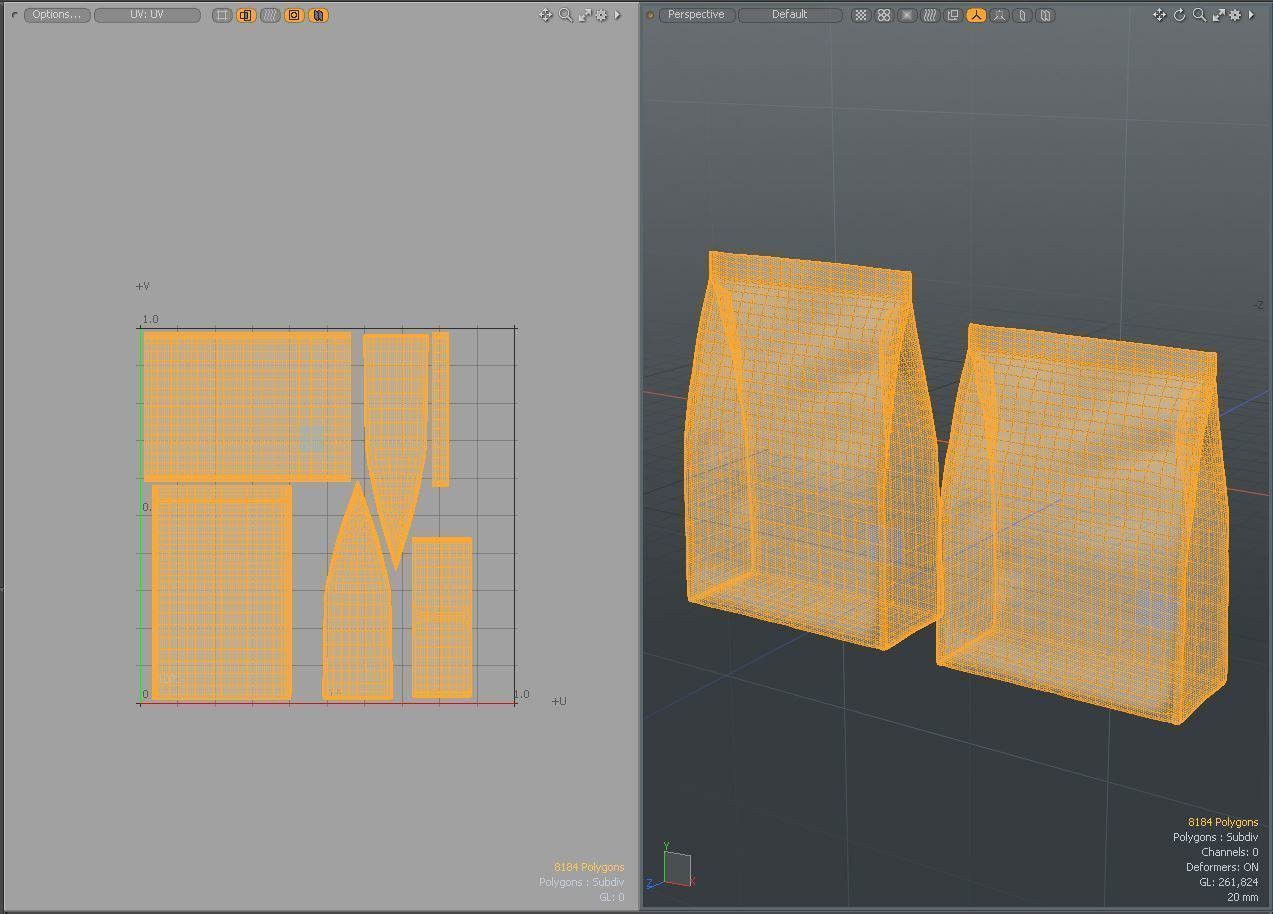
Task: Click the orange dot left of Perspective
Action: [x=650, y=15]
